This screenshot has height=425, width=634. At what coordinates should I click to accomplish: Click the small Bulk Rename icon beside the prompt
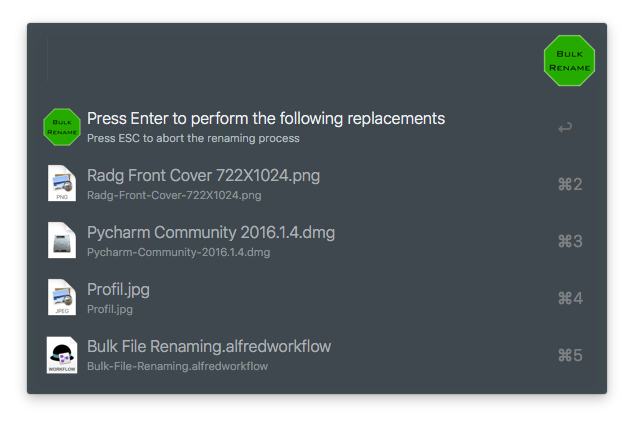pyautogui.click(x=62, y=127)
